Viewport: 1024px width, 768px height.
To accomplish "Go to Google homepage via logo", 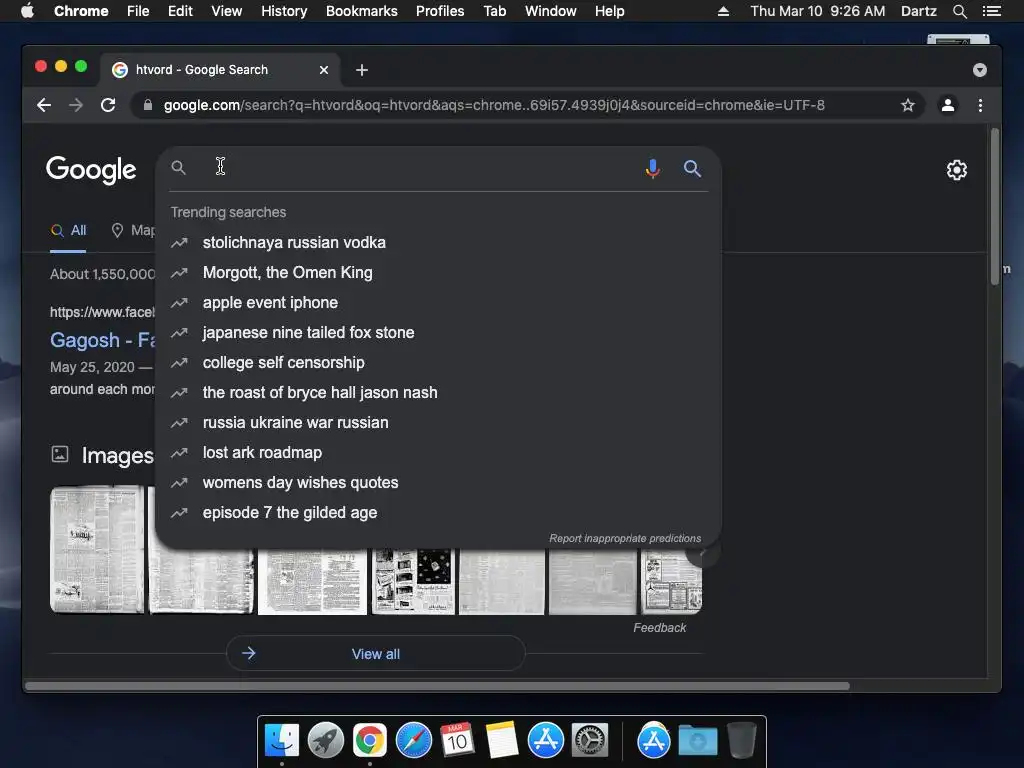I will click(91, 170).
